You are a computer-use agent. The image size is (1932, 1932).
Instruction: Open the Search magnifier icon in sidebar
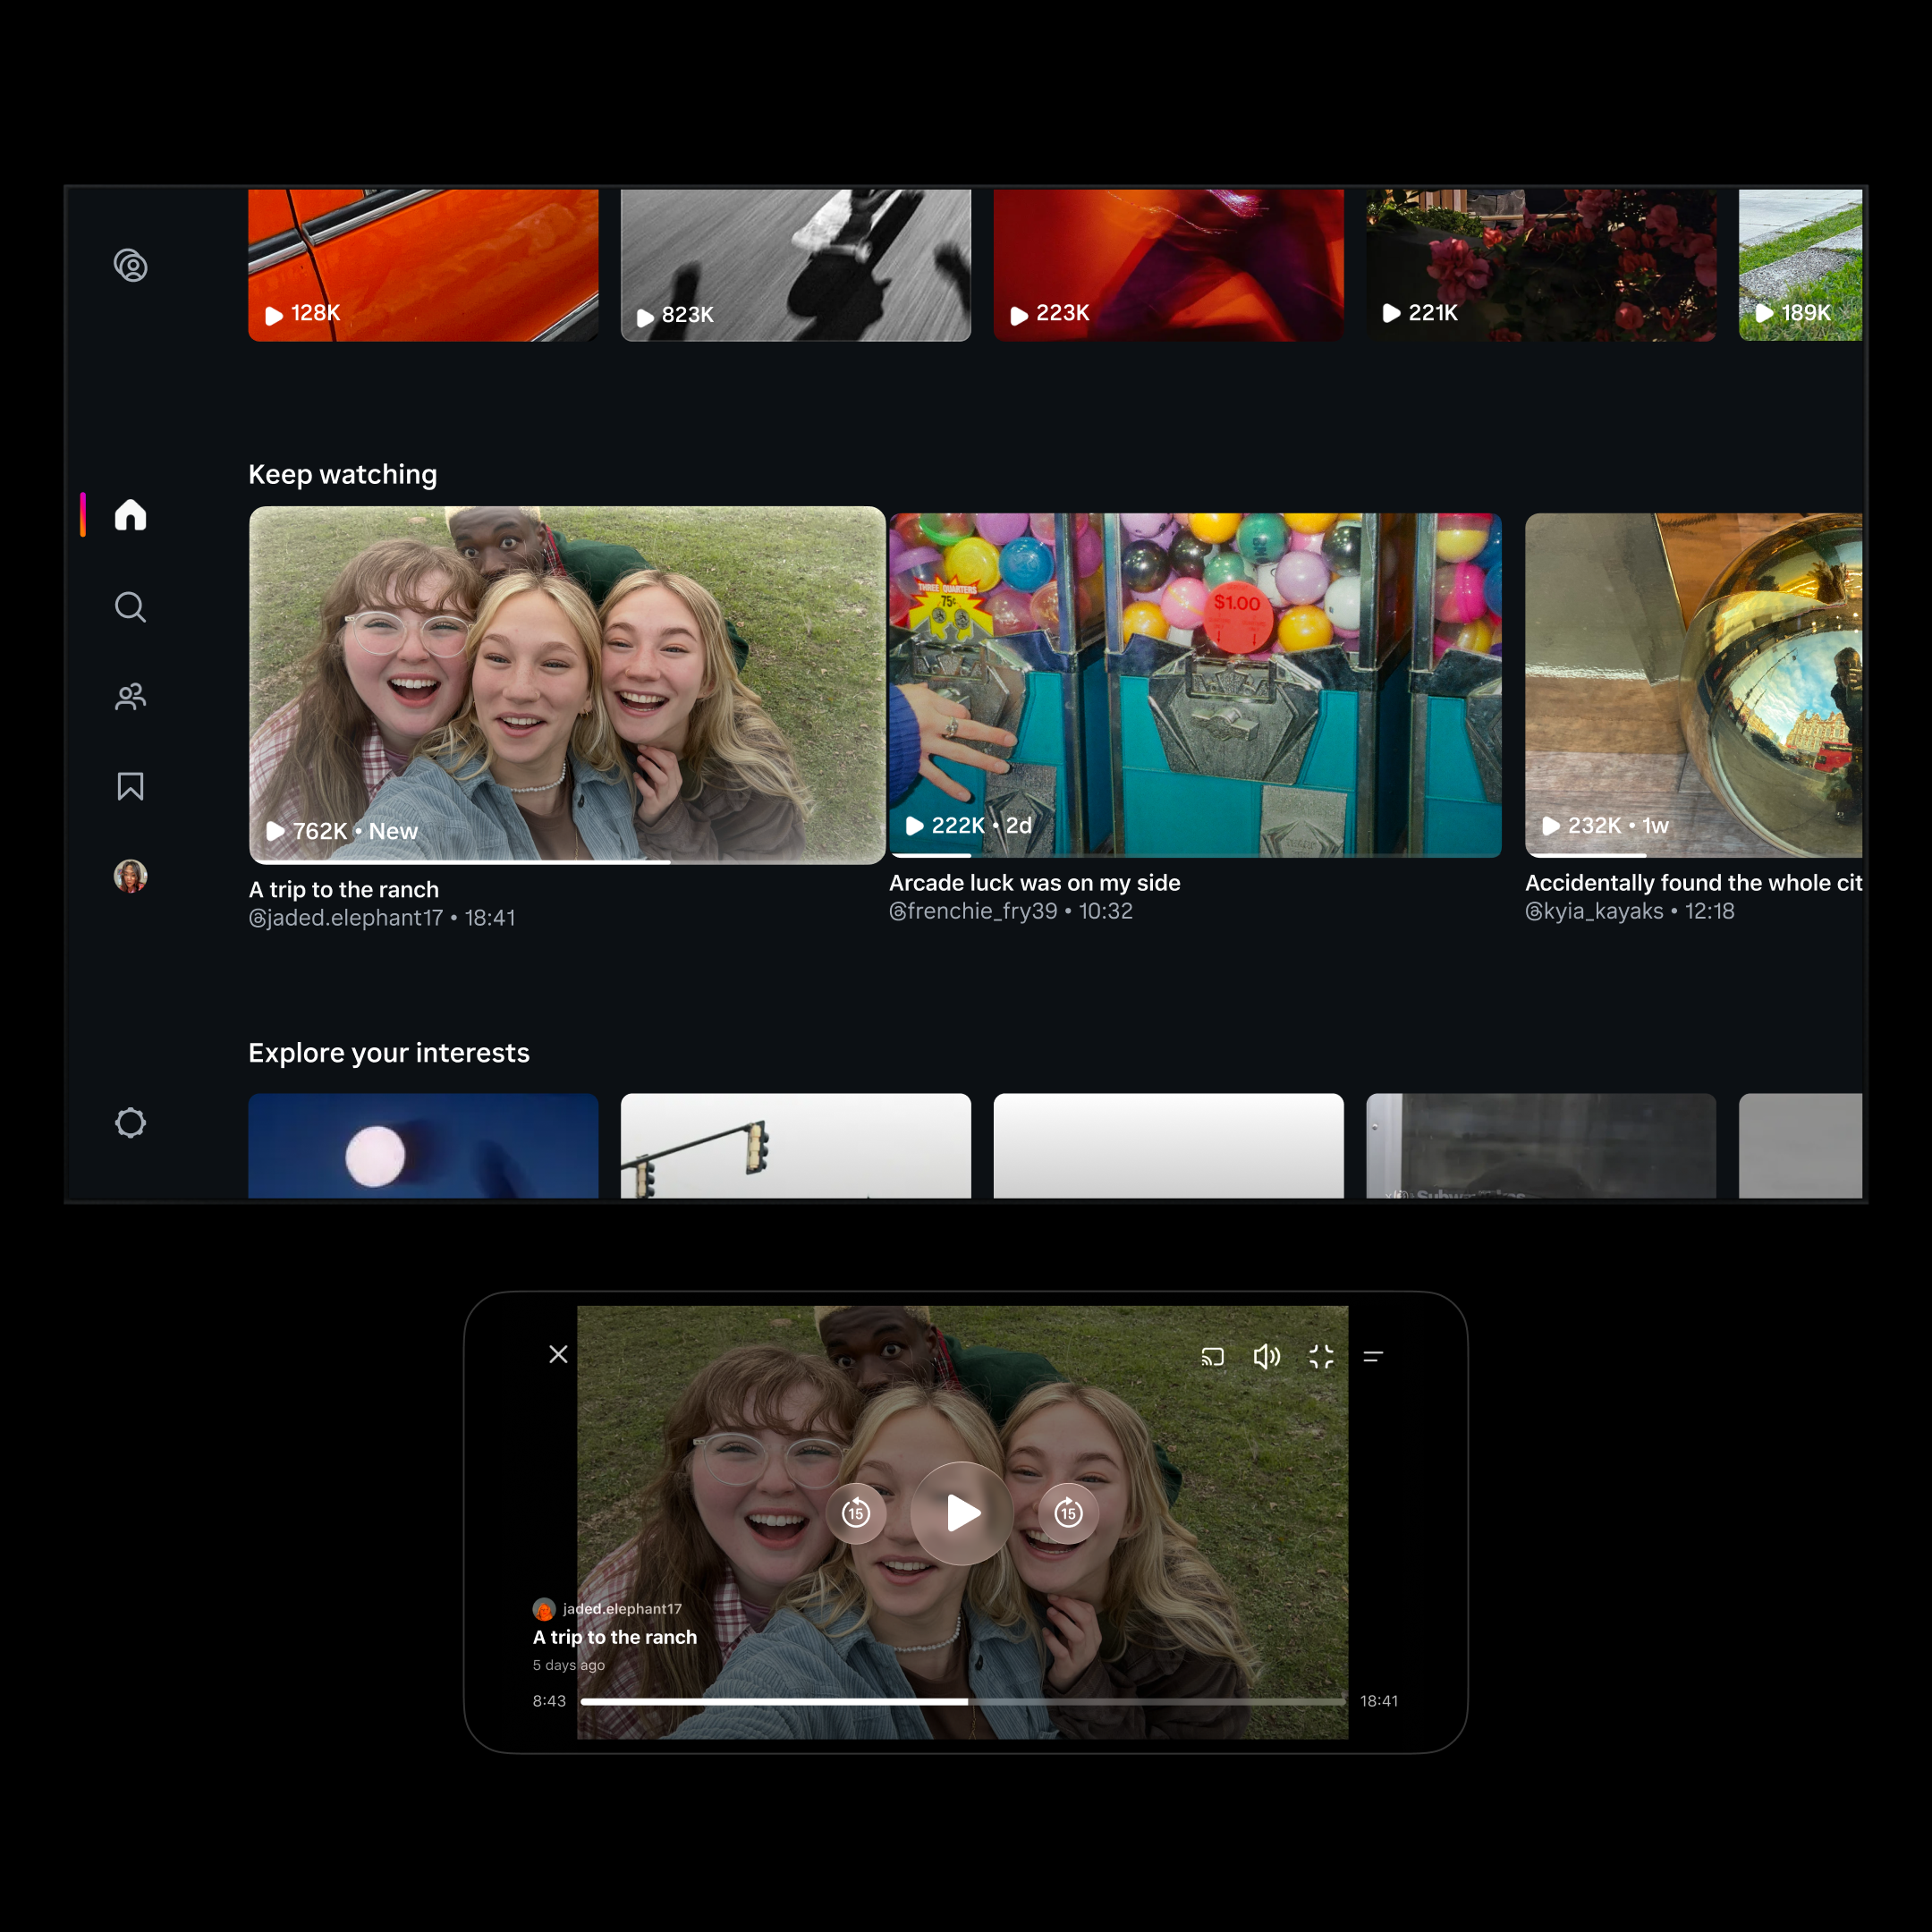pyautogui.click(x=130, y=607)
